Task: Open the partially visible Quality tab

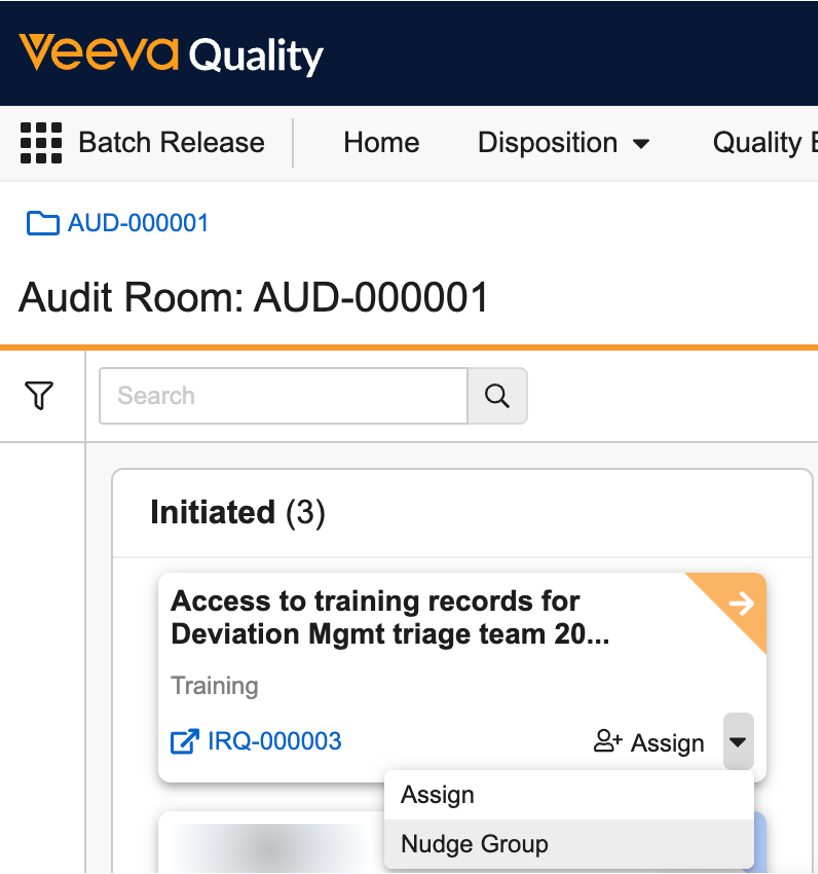Action: pyautogui.click(x=762, y=143)
